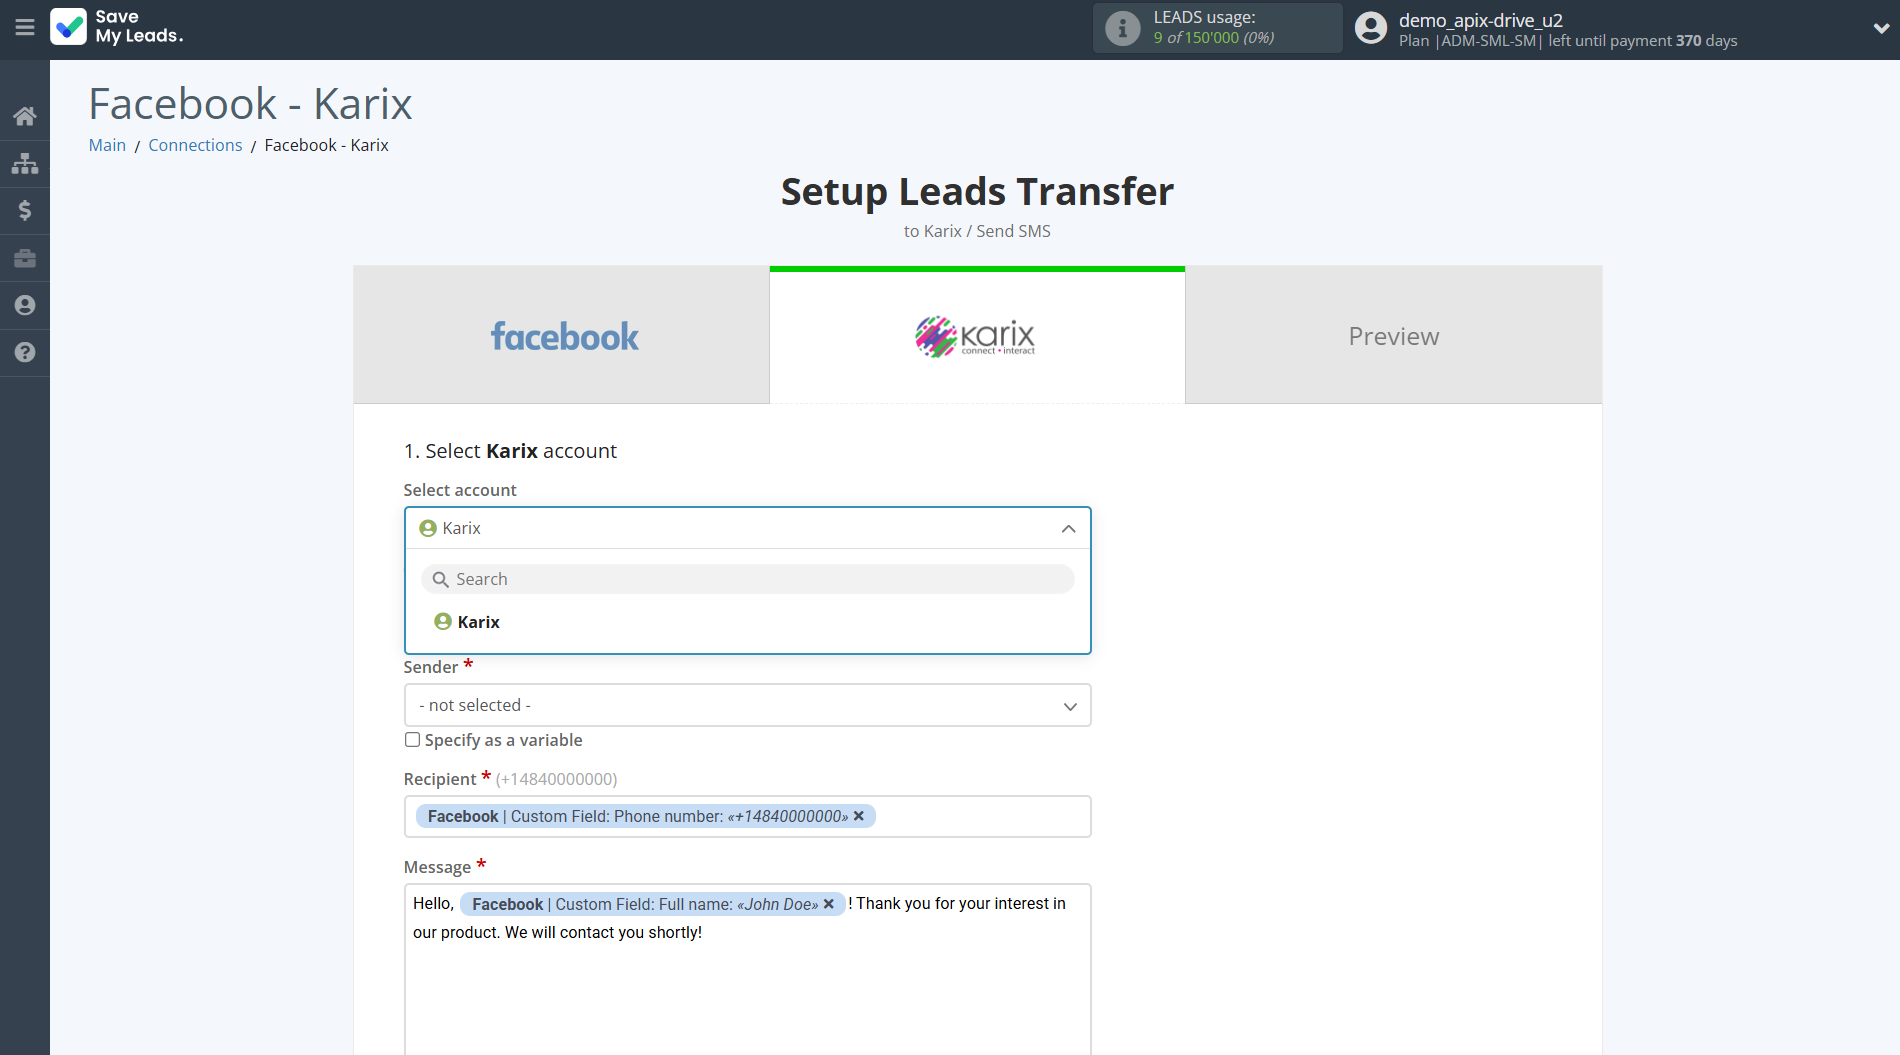
Task: Switch to the Preview tab
Action: pyautogui.click(x=1393, y=335)
